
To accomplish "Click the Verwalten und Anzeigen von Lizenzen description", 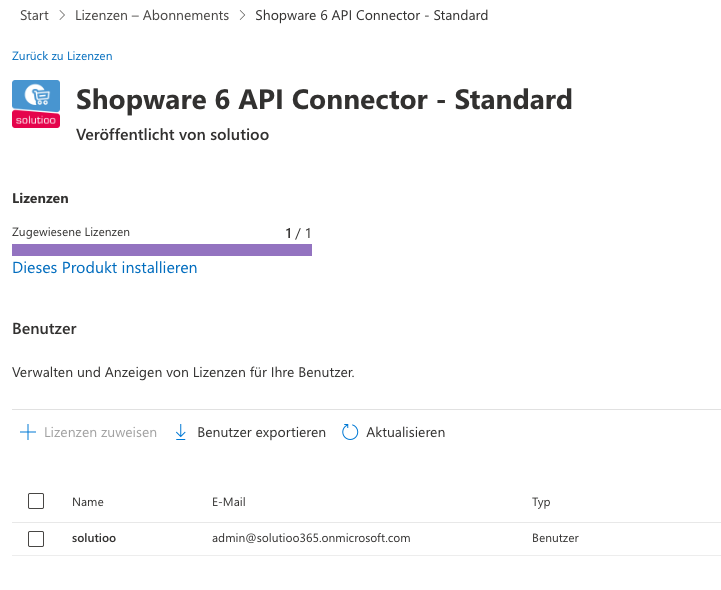I will pos(183,372).
